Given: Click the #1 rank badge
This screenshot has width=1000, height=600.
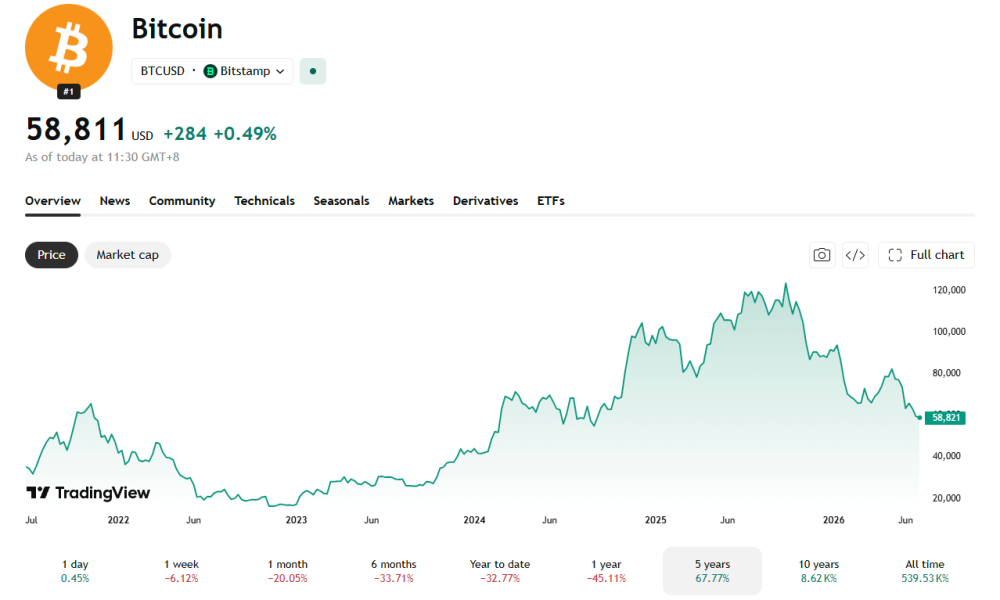Looking at the screenshot, I should 69,92.
